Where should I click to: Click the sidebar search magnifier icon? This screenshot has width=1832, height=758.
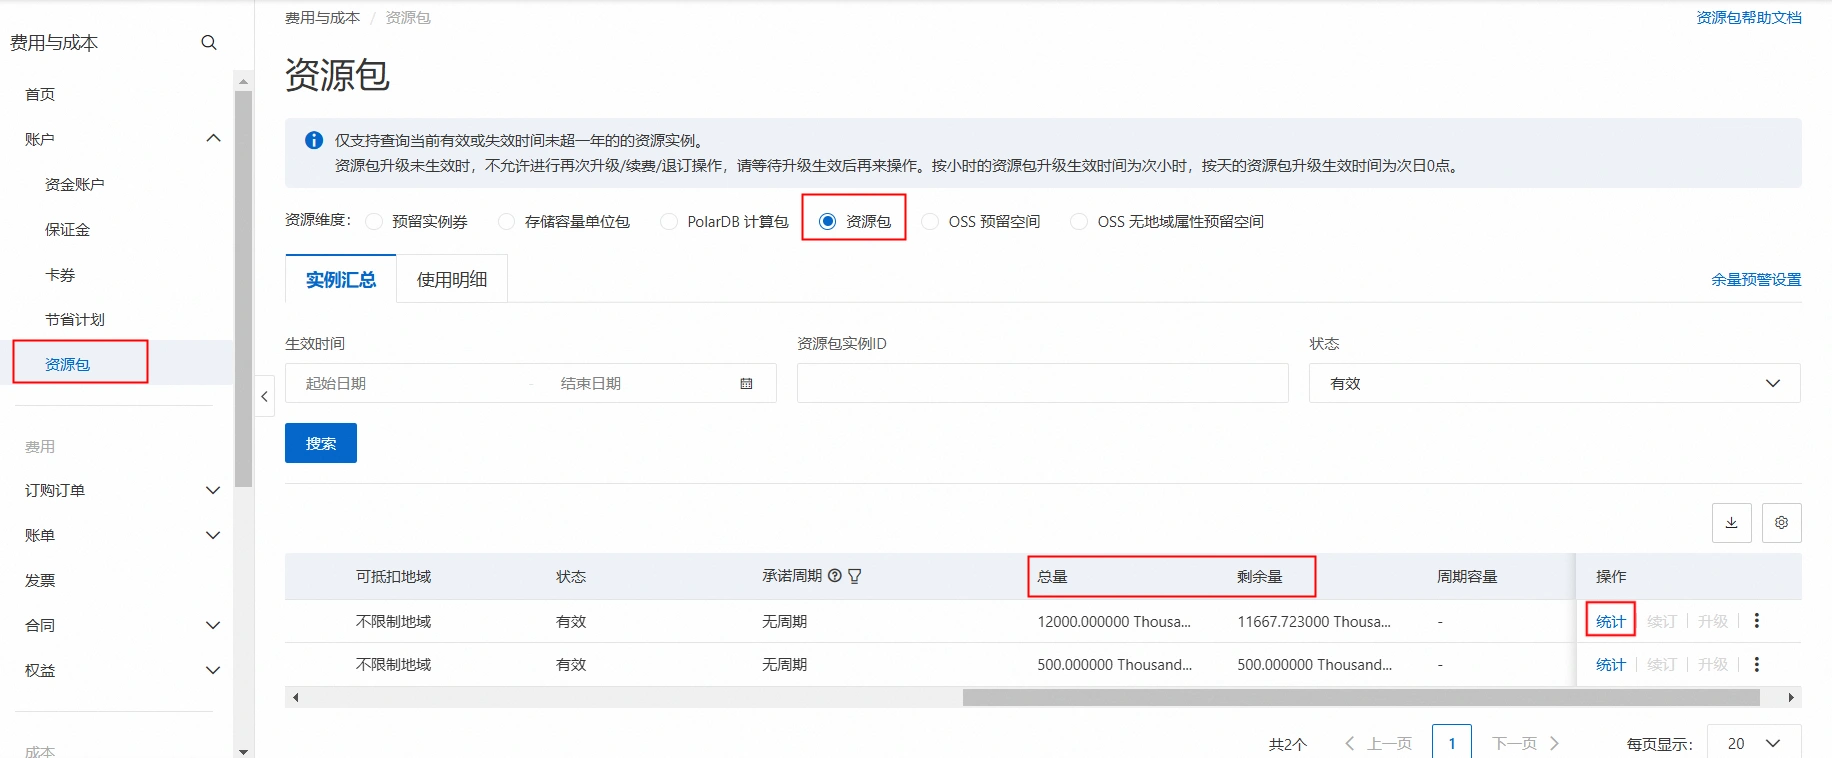click(209, 42)
